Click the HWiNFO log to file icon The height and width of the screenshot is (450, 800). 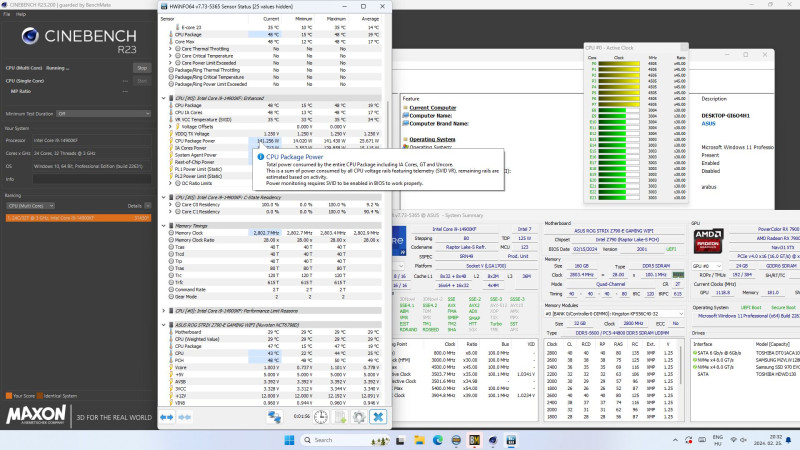tap(340, 417)
